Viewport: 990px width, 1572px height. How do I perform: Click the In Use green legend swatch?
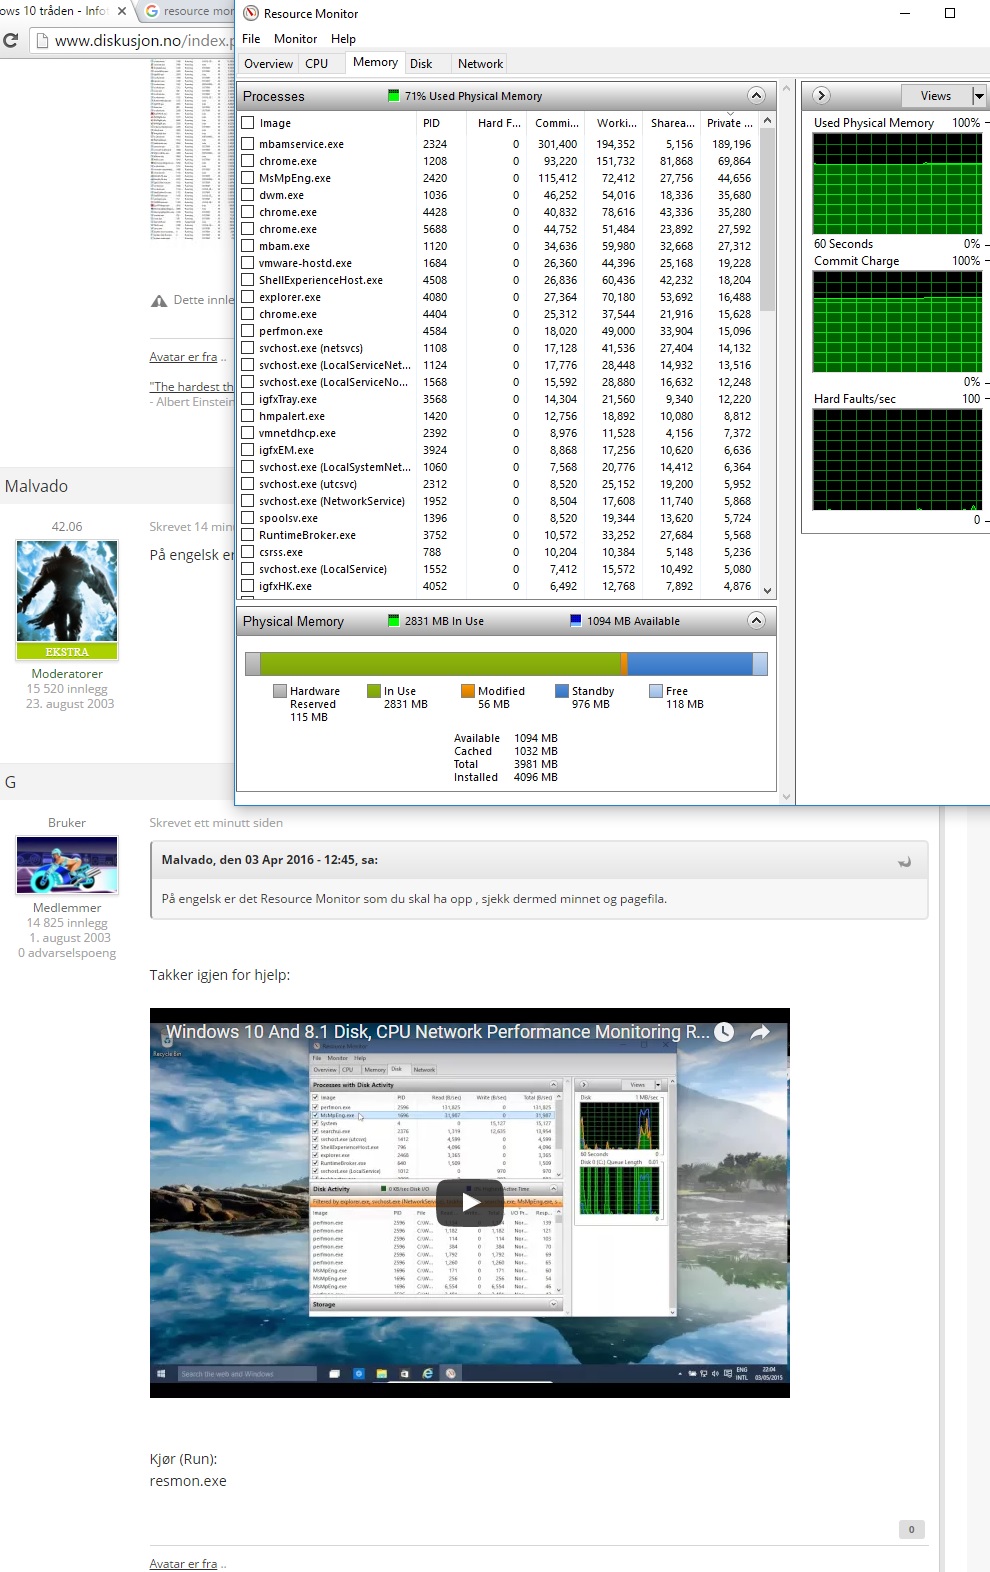(374, 691)
